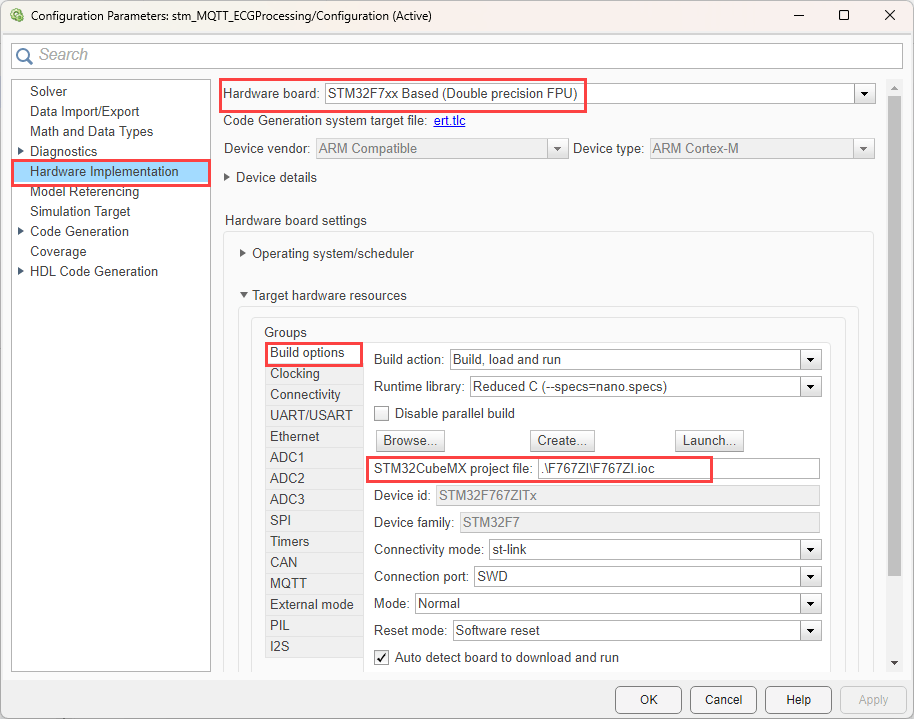Image resolution: width=914 pixels, height=719 pixels.
Task: Open the Hardware board dropdown
Action: coord(864,93)
